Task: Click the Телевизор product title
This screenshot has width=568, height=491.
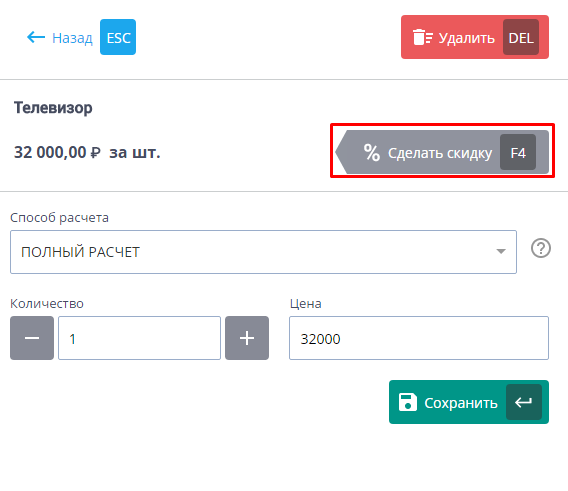Action: click(53, 108)
